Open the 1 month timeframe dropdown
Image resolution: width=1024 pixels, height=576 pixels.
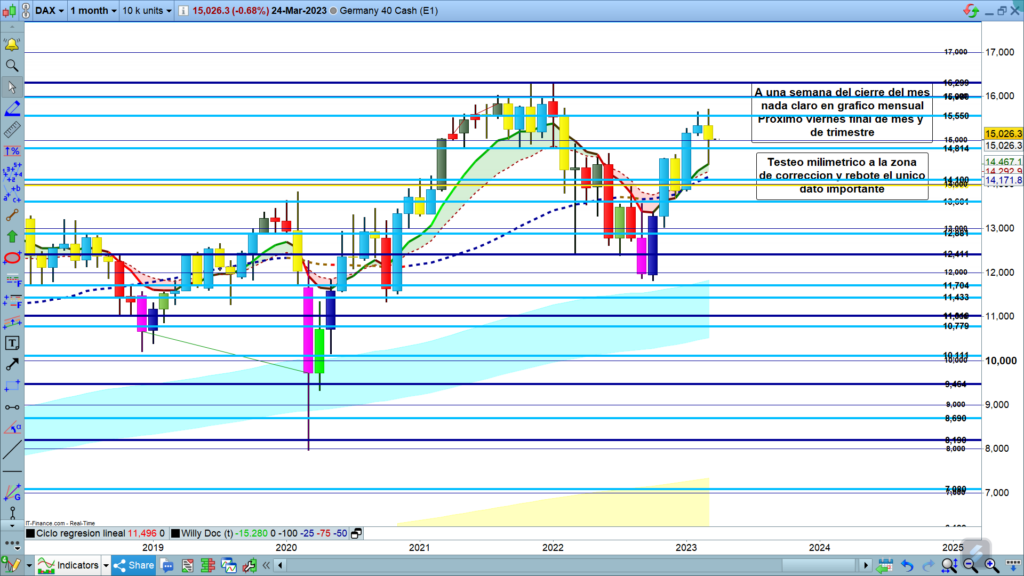[91, 11]
